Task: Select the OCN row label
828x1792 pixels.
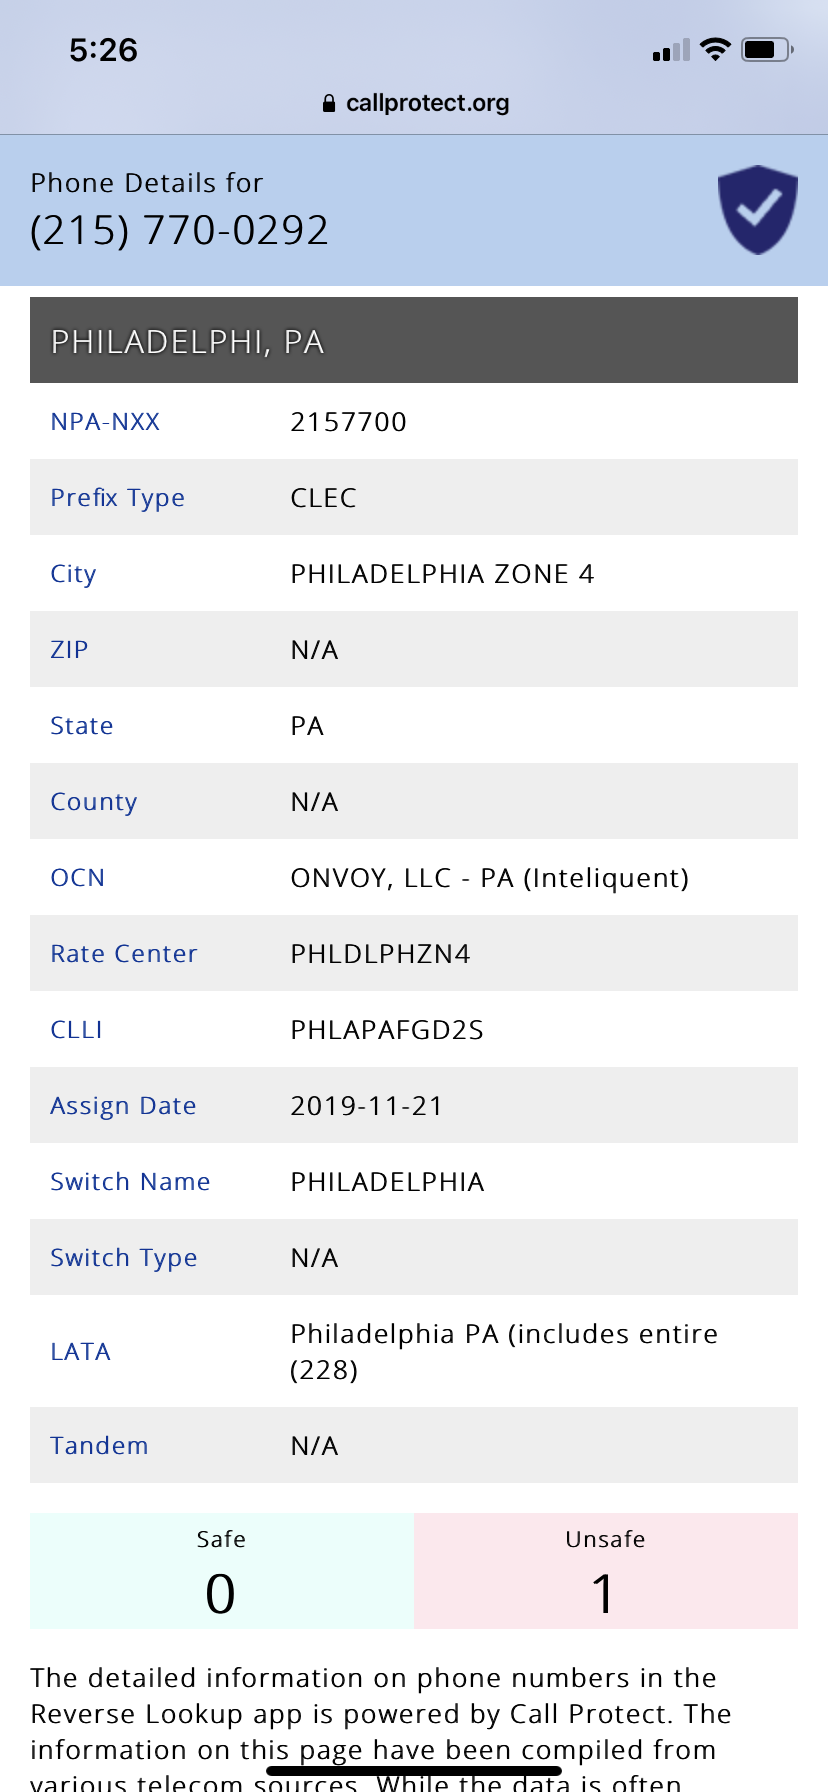Action: click(77, 878)
